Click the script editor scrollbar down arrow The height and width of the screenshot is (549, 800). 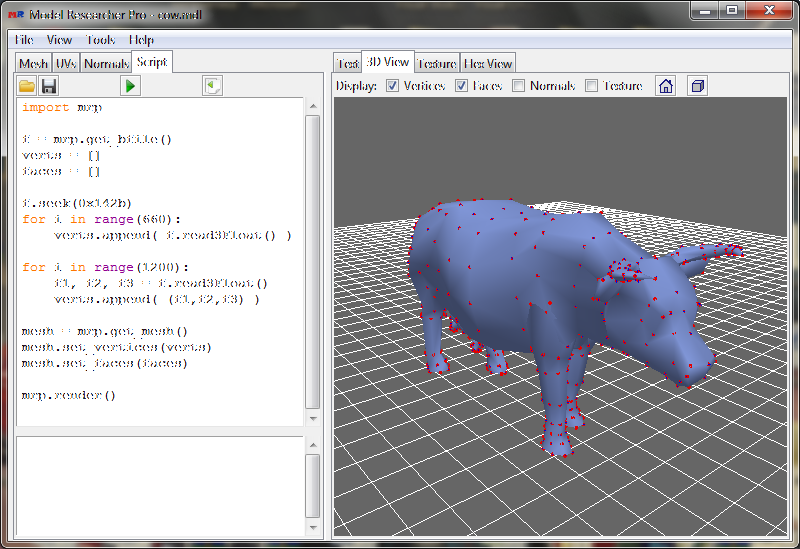tap(312, 419)
